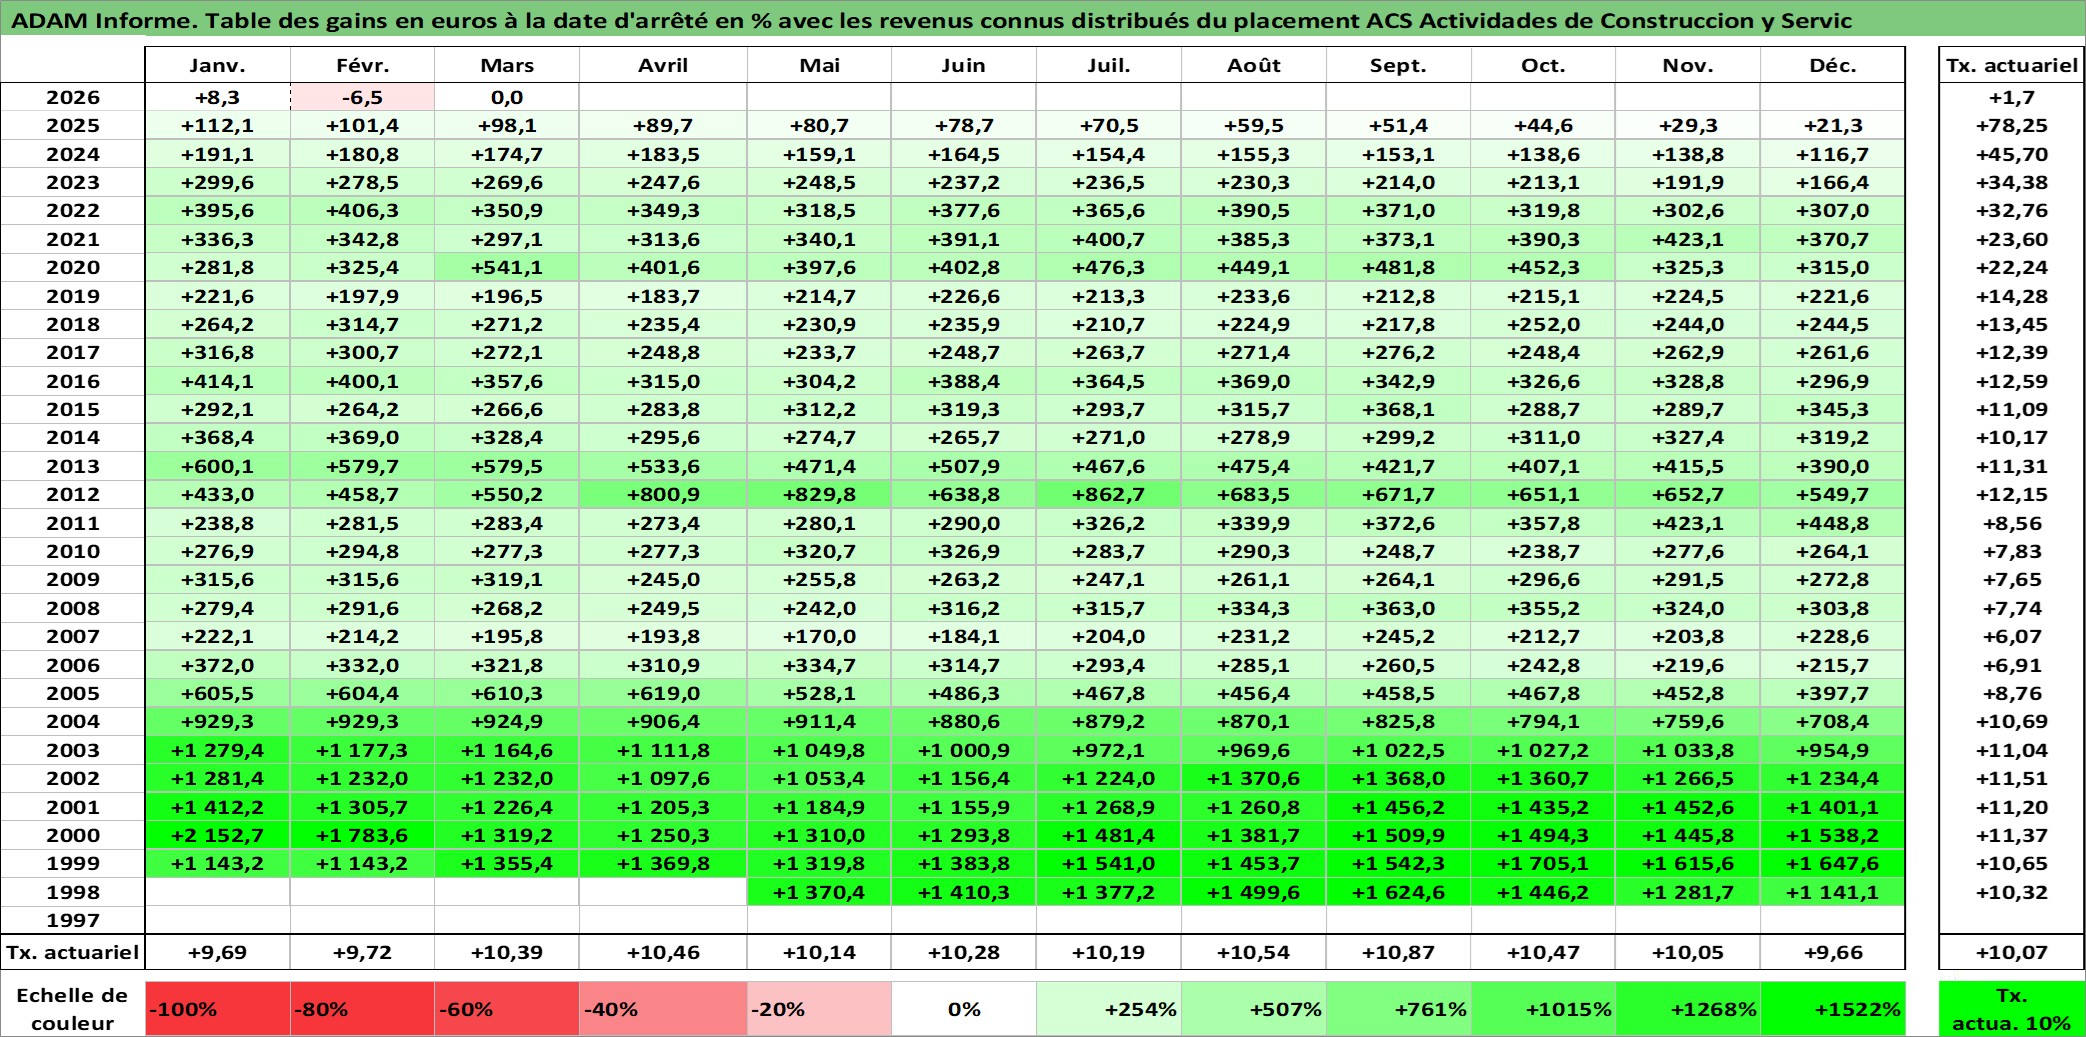Select the +1 370,4 cell in 1998
The width and height of the screenshot is (2086, 1037).
click(819, 892)
